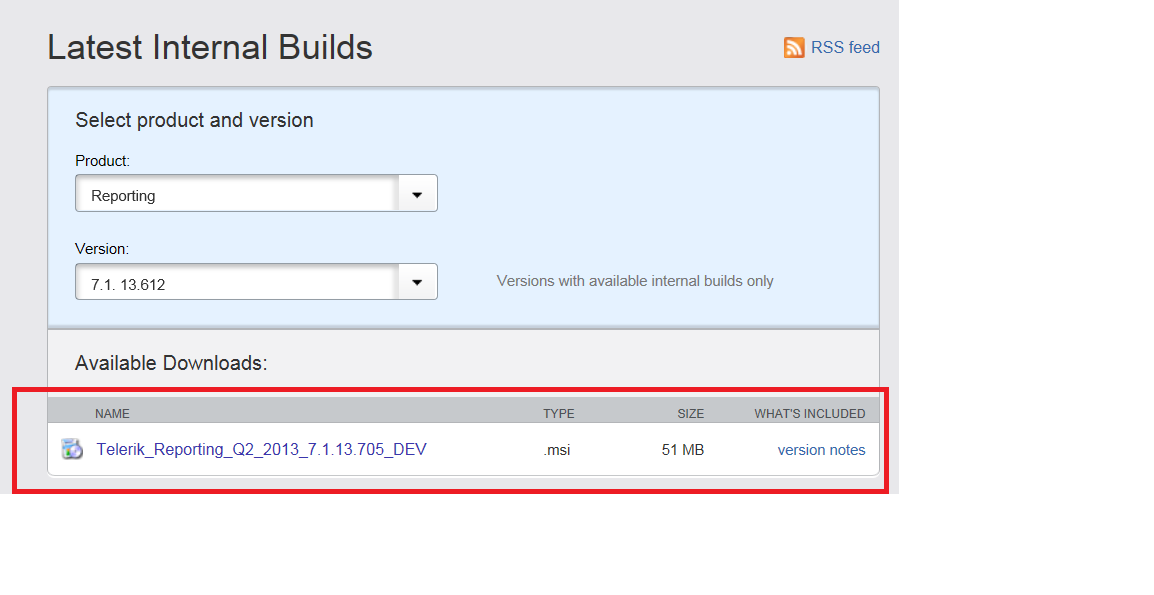Click the Version: label
This screenshot has width=1154, height=595.
pyautogui.click(x=102, y=249)
